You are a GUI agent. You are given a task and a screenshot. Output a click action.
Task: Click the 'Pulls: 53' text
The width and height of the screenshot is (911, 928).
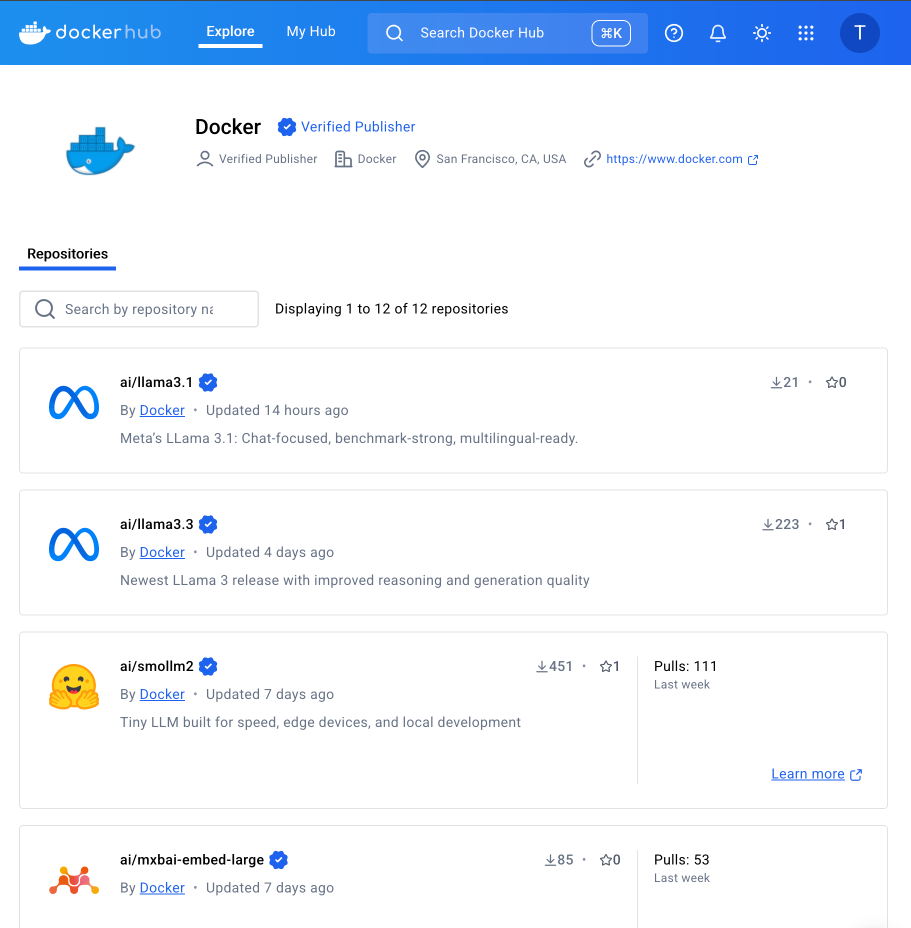pos(681,860)
